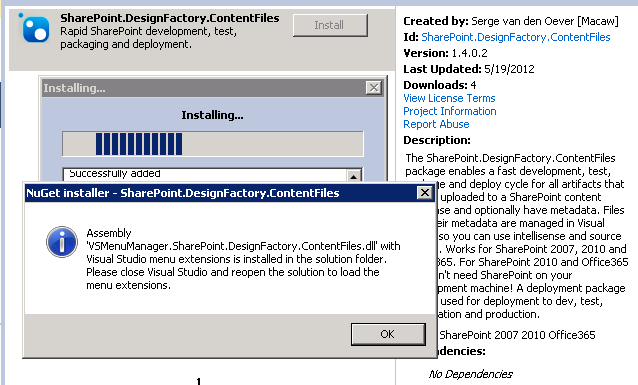The image size is (638, 385).
Task: Click the Report Abuse link
Action: pos(436,124)
